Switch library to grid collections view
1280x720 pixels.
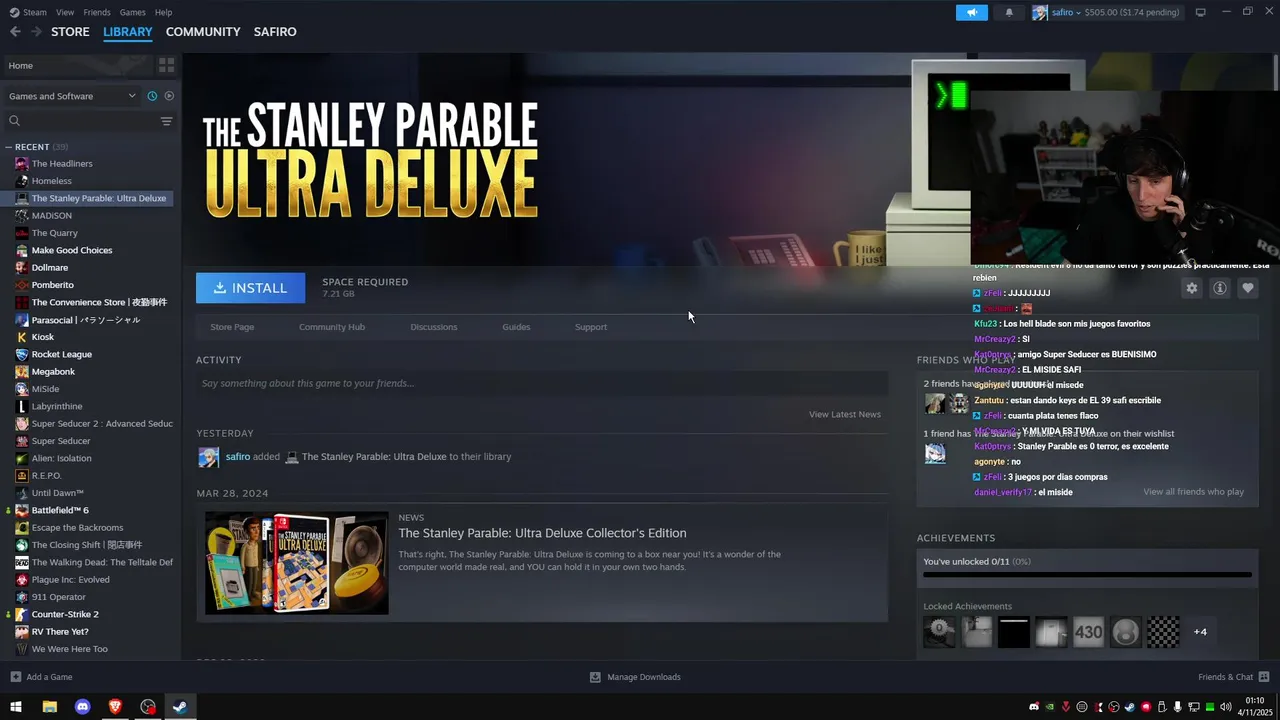[x=166, y=65]
